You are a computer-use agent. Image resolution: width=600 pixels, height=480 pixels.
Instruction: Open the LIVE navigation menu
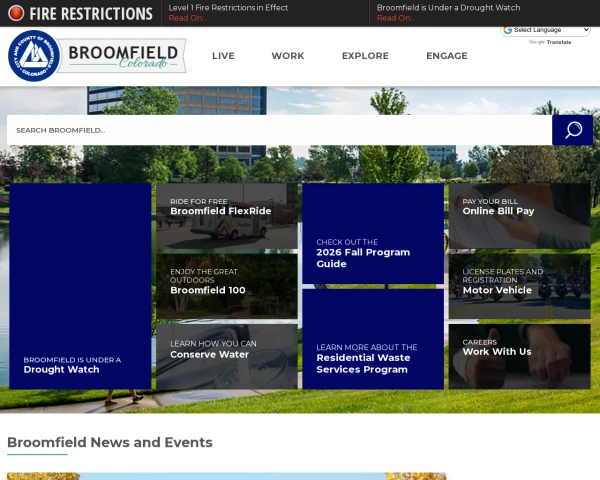(x=223, y=56)
